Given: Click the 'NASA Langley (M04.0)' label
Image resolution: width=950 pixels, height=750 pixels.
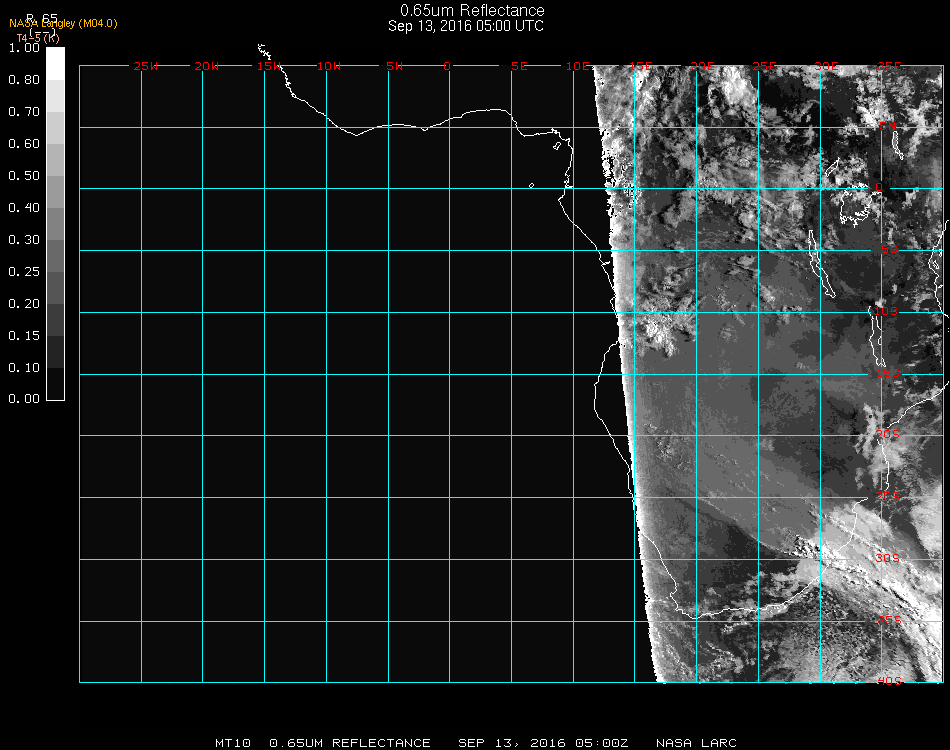Looking at the screenshot, I should (63, 23).
